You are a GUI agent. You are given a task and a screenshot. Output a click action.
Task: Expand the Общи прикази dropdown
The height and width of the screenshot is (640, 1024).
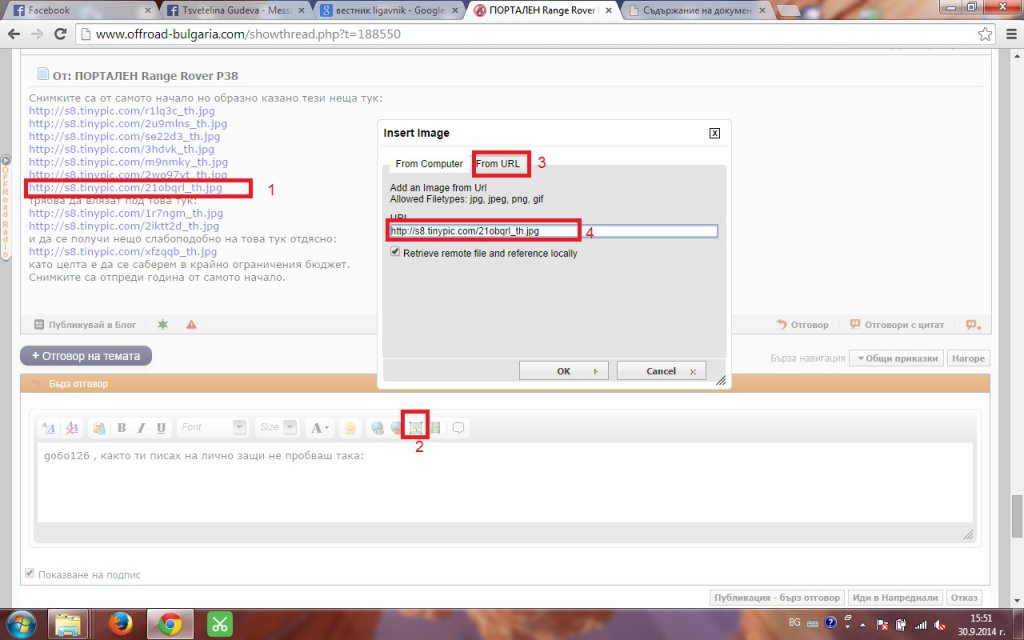(x=896, y=358)
